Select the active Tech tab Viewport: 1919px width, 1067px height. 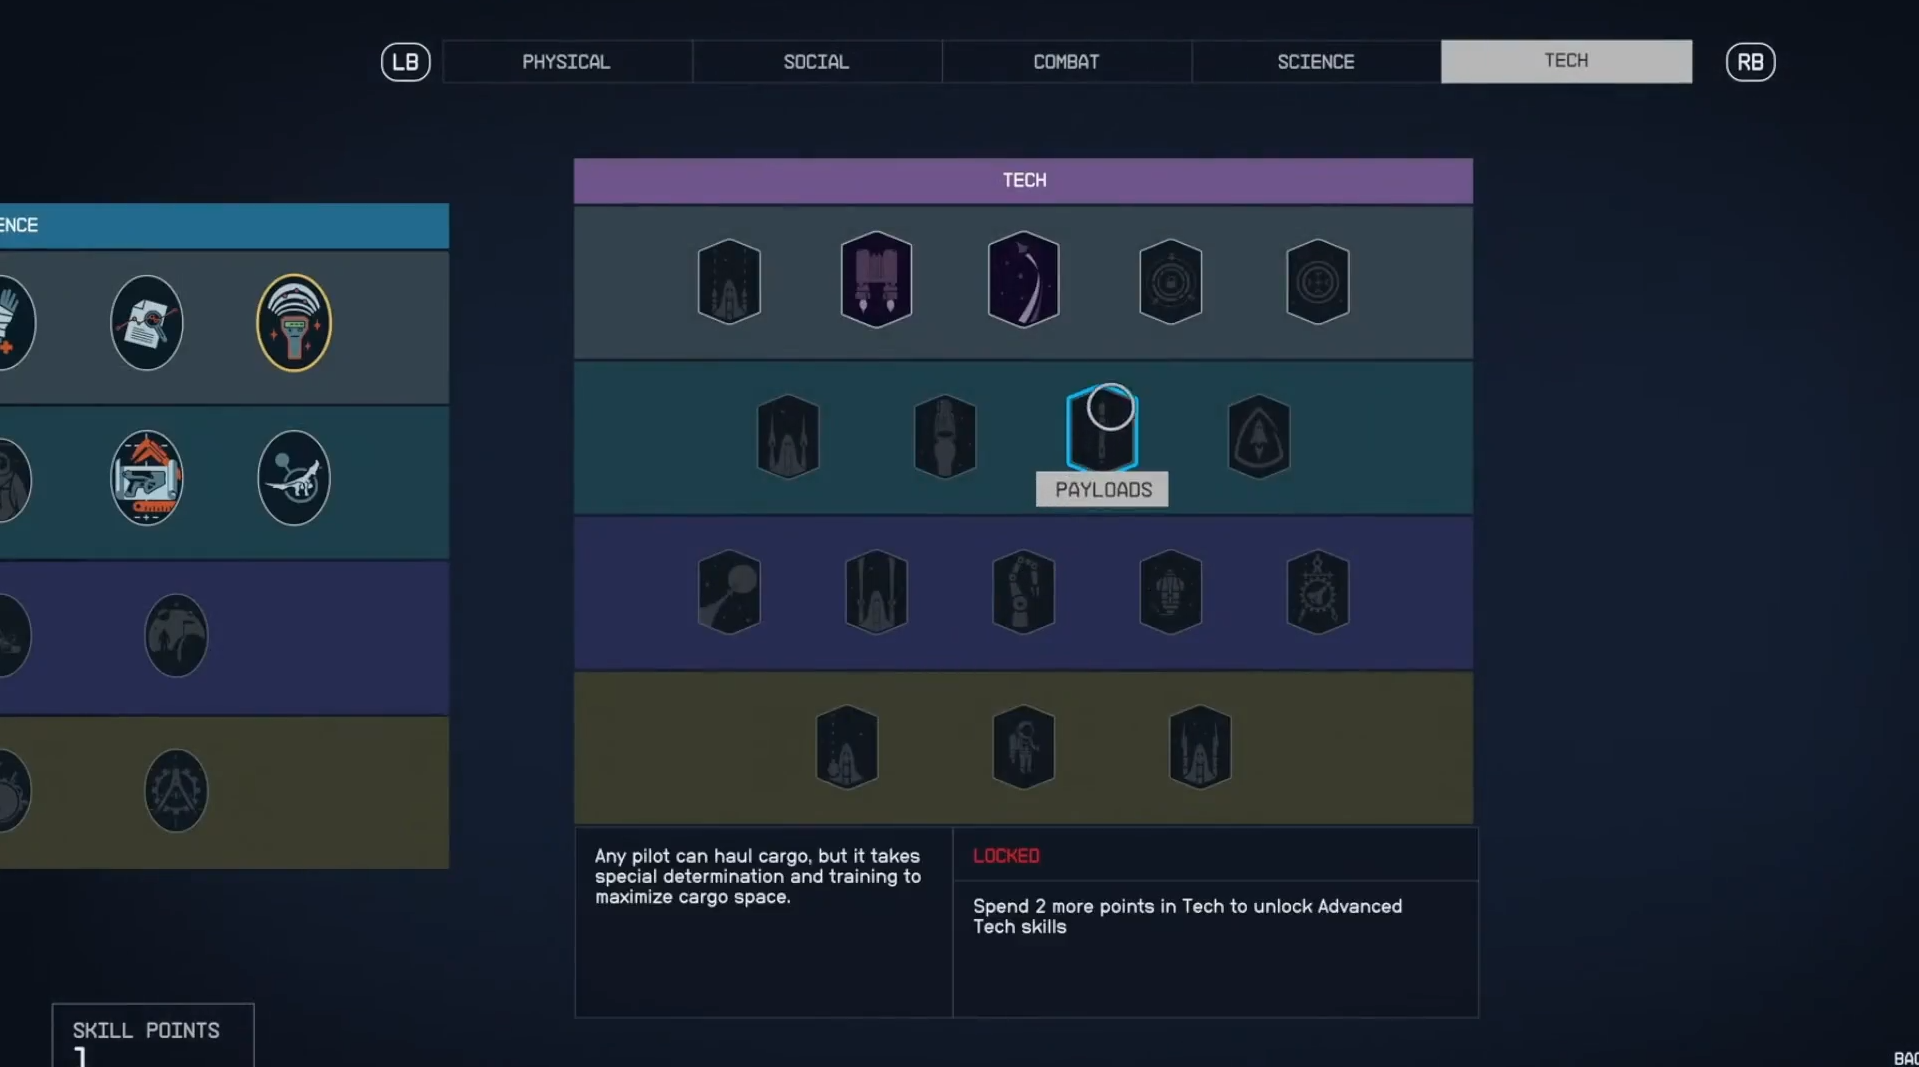tap(1566, 61)
